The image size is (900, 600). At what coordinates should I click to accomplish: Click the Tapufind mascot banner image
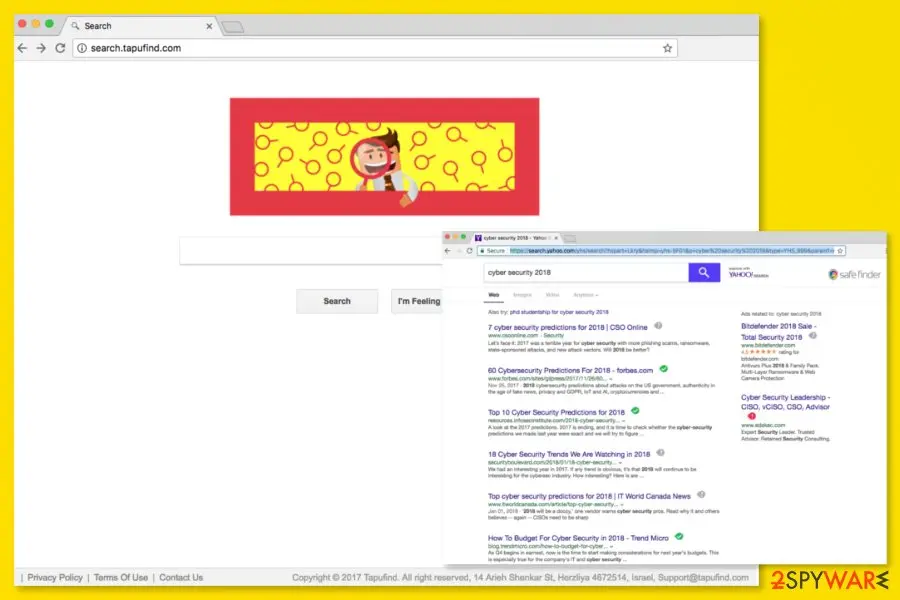pyautogui.click(x=385, y=157)
